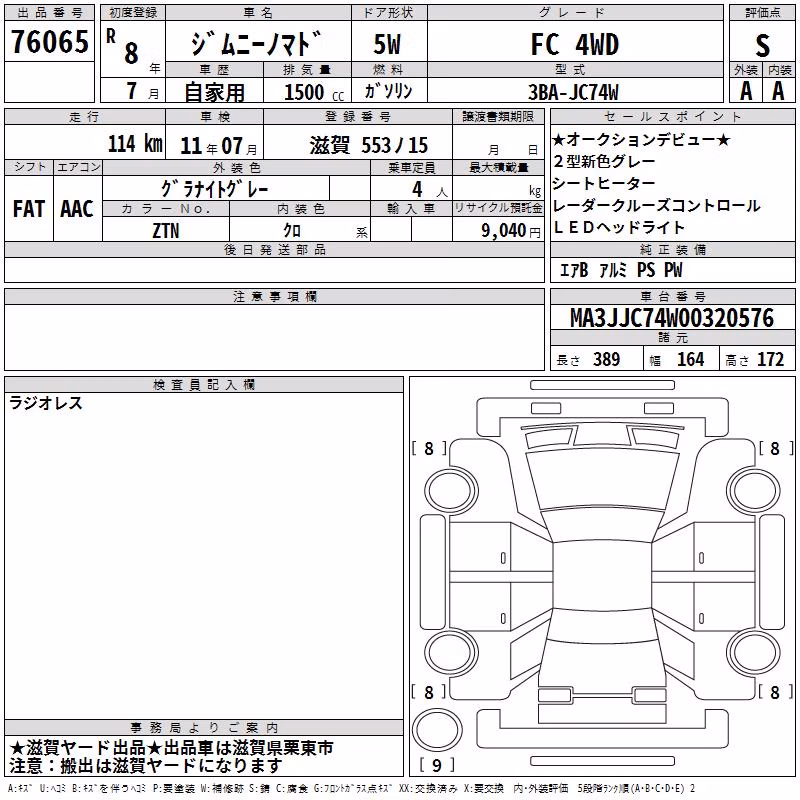Select chassis number MA3JJC74W00320576
Viewport: 800px width, 800px height.
[672, 318]
